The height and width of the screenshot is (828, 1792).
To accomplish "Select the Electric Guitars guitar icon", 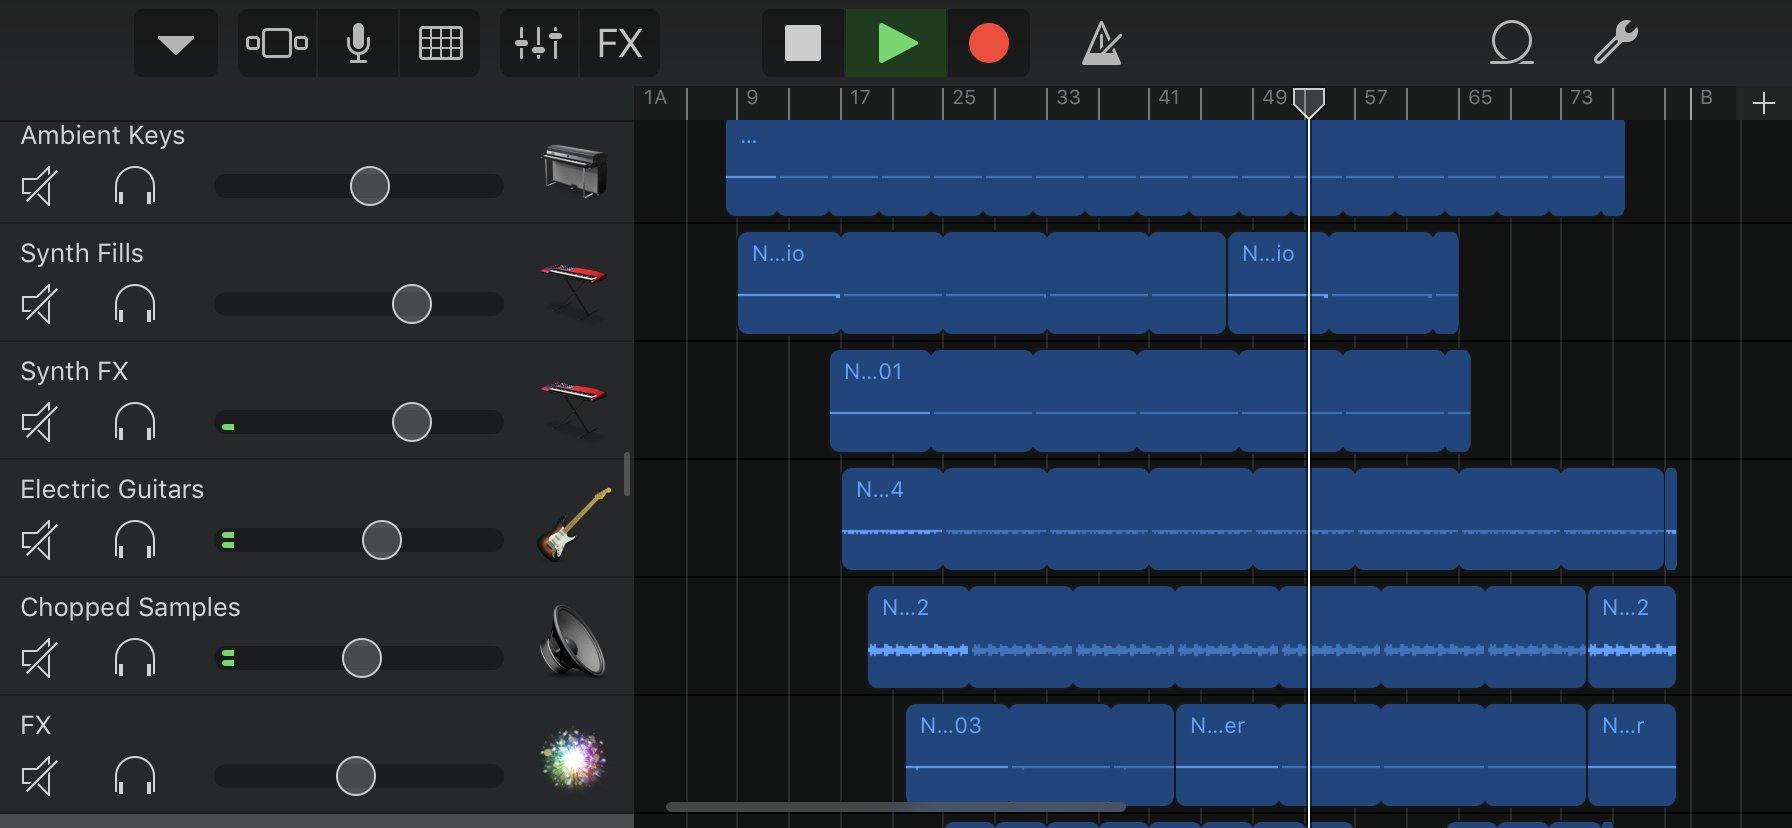I will (x=574, y=524).
